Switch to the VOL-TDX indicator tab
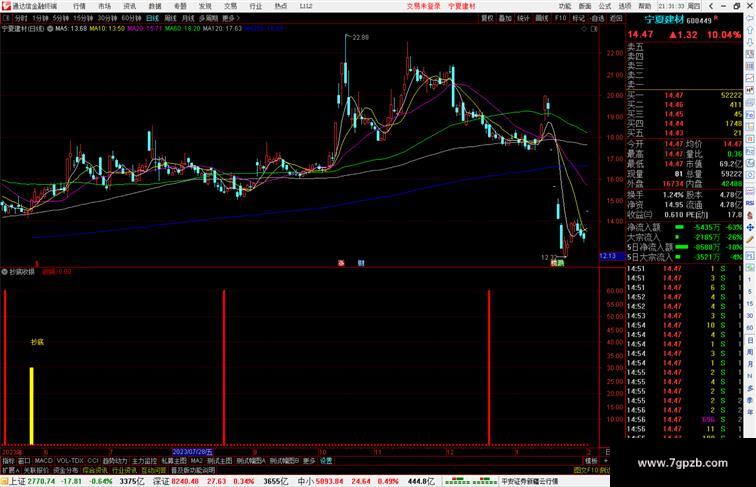 coord(70,461)
